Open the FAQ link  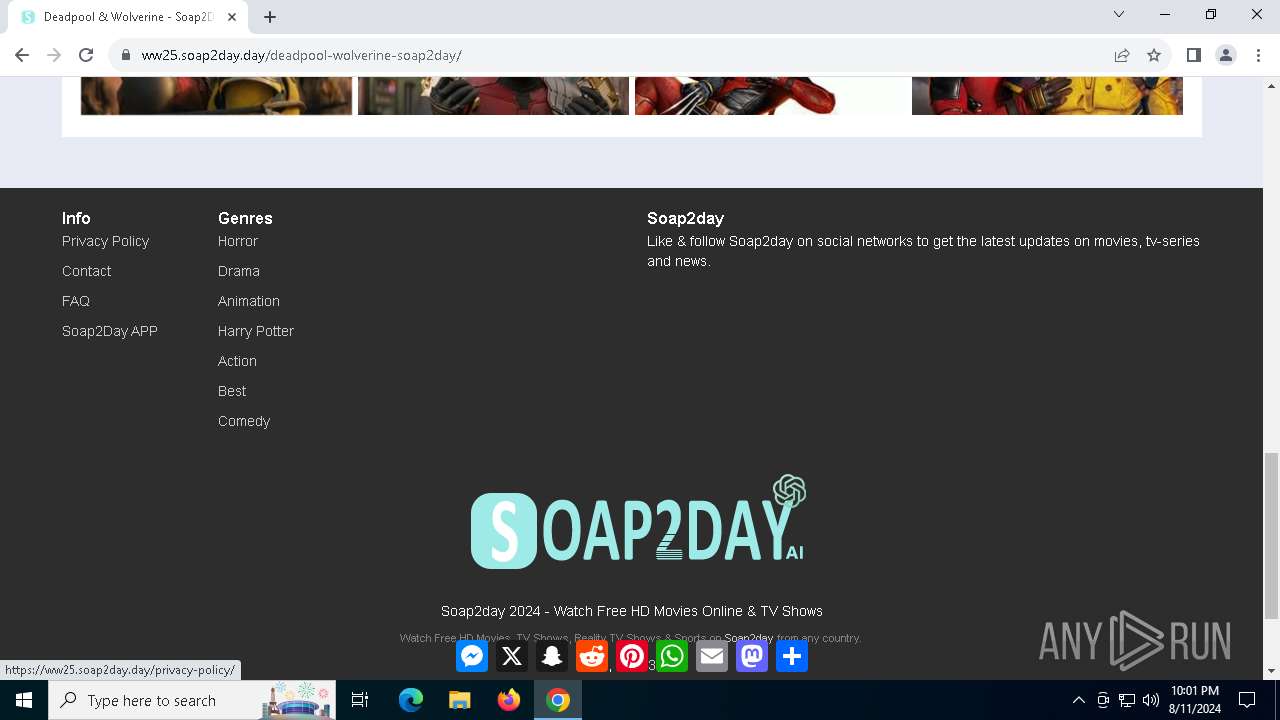click(x=76, y=301)
